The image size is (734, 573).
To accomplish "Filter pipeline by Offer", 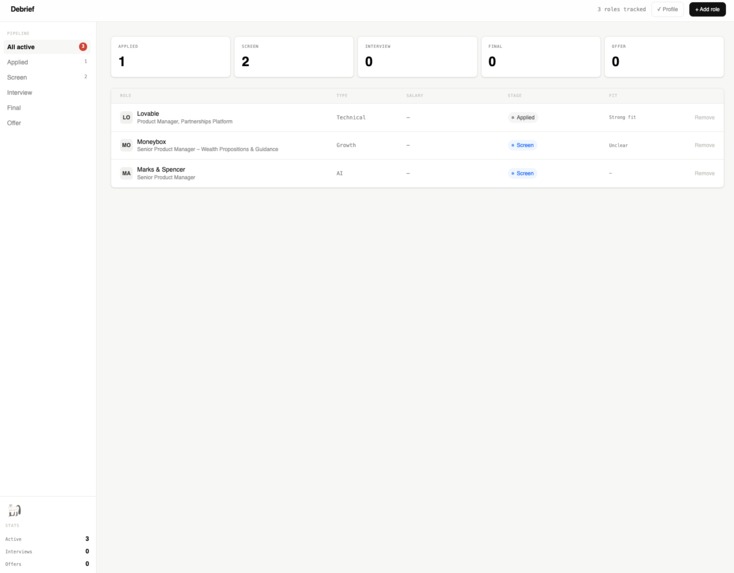I will click(46, 123).
